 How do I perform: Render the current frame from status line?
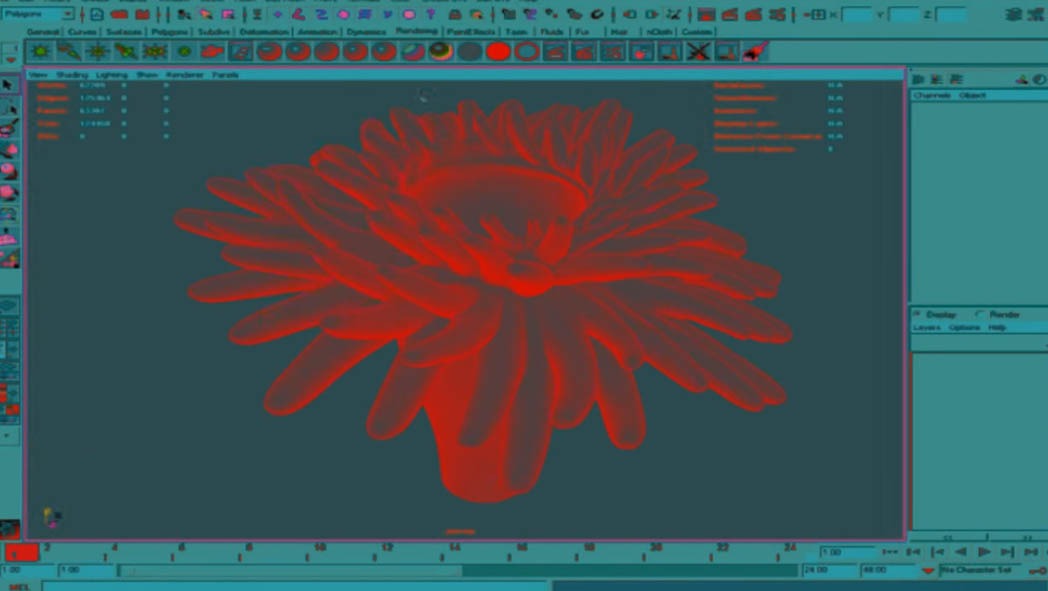tap(730, 14)
